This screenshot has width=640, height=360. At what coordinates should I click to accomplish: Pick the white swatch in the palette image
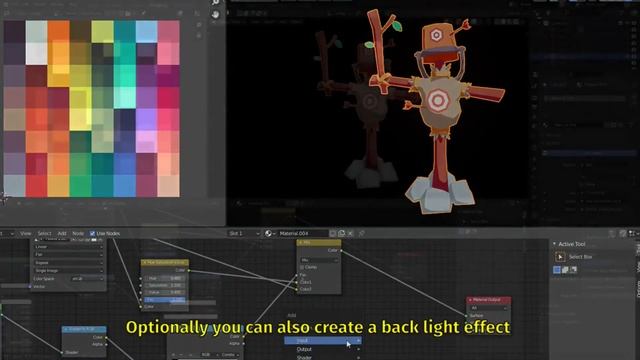click(x=36, y=53)
